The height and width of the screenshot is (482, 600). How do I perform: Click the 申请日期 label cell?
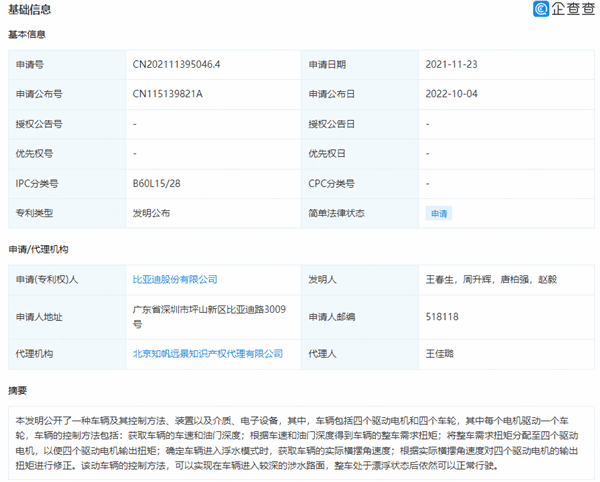click(360, 65)
